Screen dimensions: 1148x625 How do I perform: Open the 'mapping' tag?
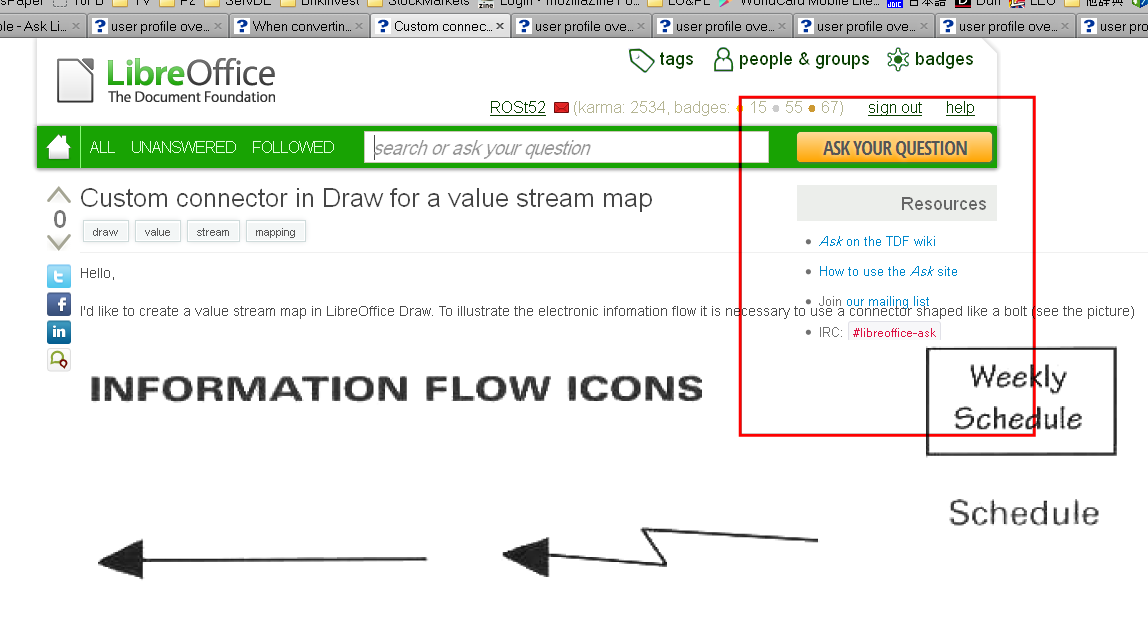275,232
